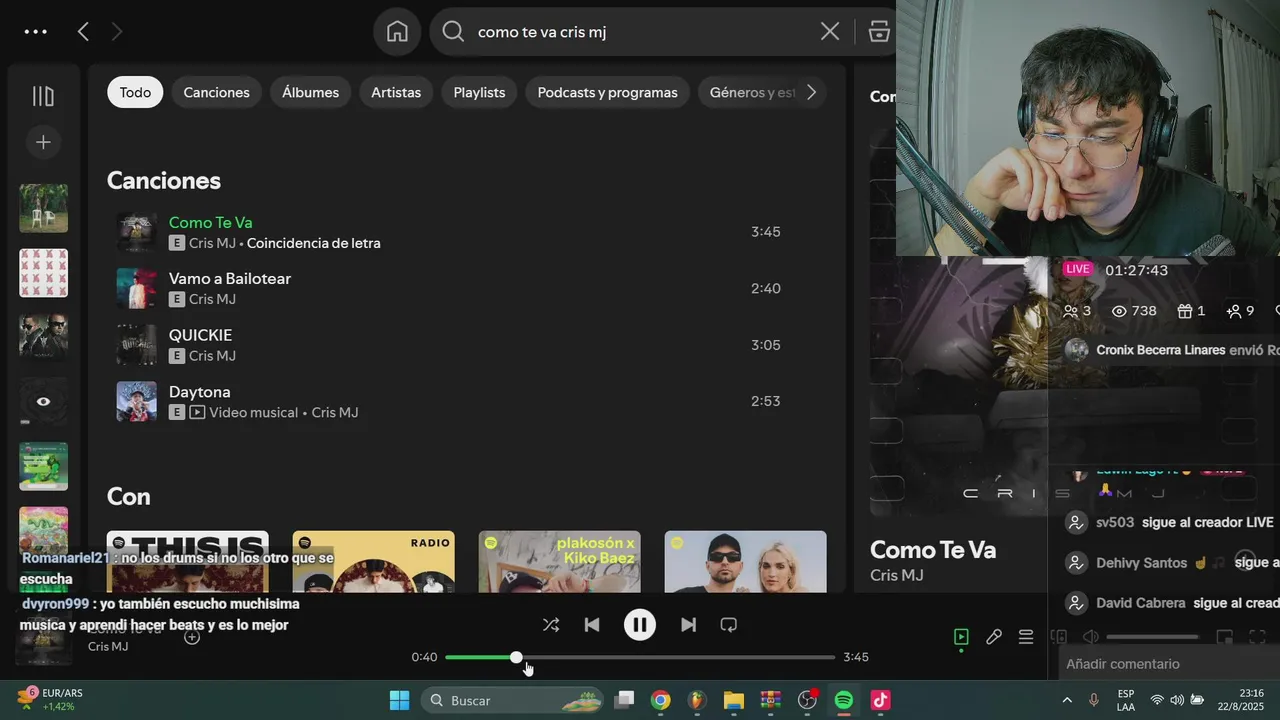Click the Daytona track cover image
The image size is (1280, 720).
[137, 401]
